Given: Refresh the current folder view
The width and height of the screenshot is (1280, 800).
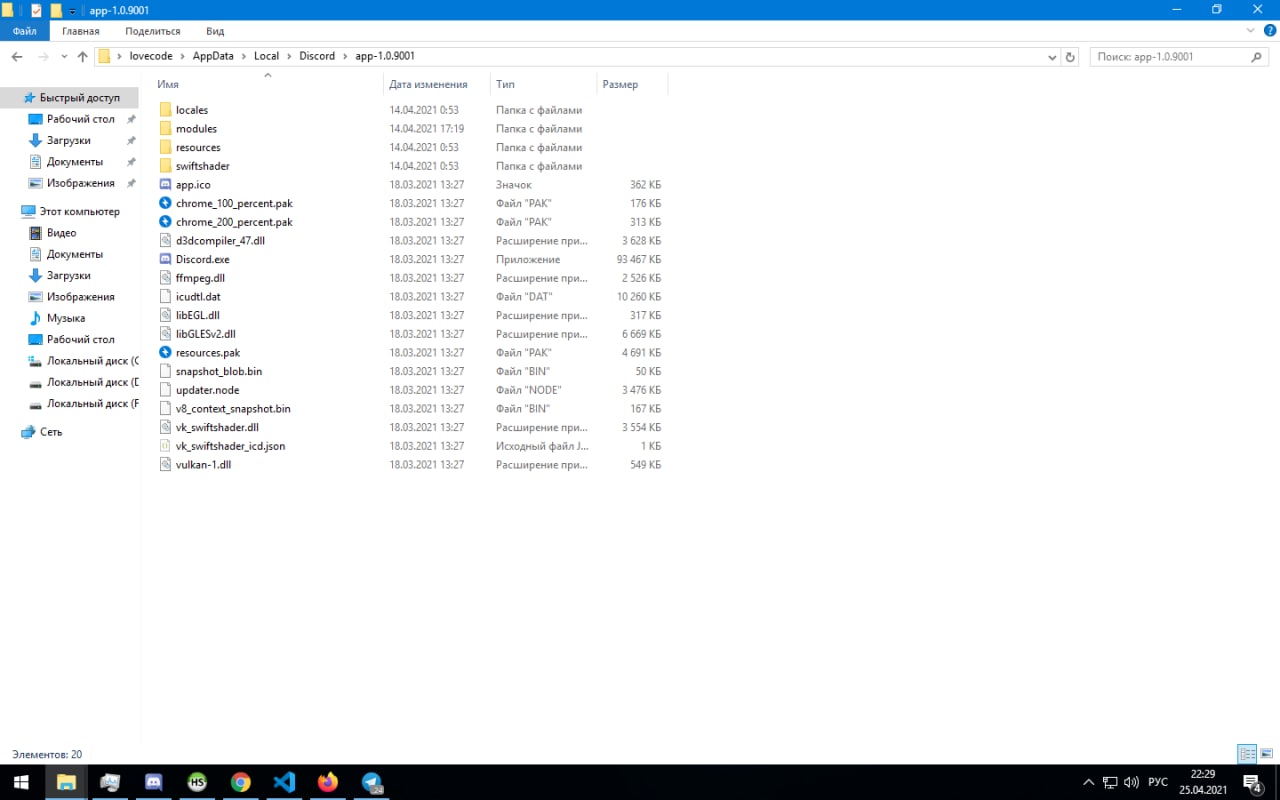Looking at the screenshot, I should [x=1070, y=57].
